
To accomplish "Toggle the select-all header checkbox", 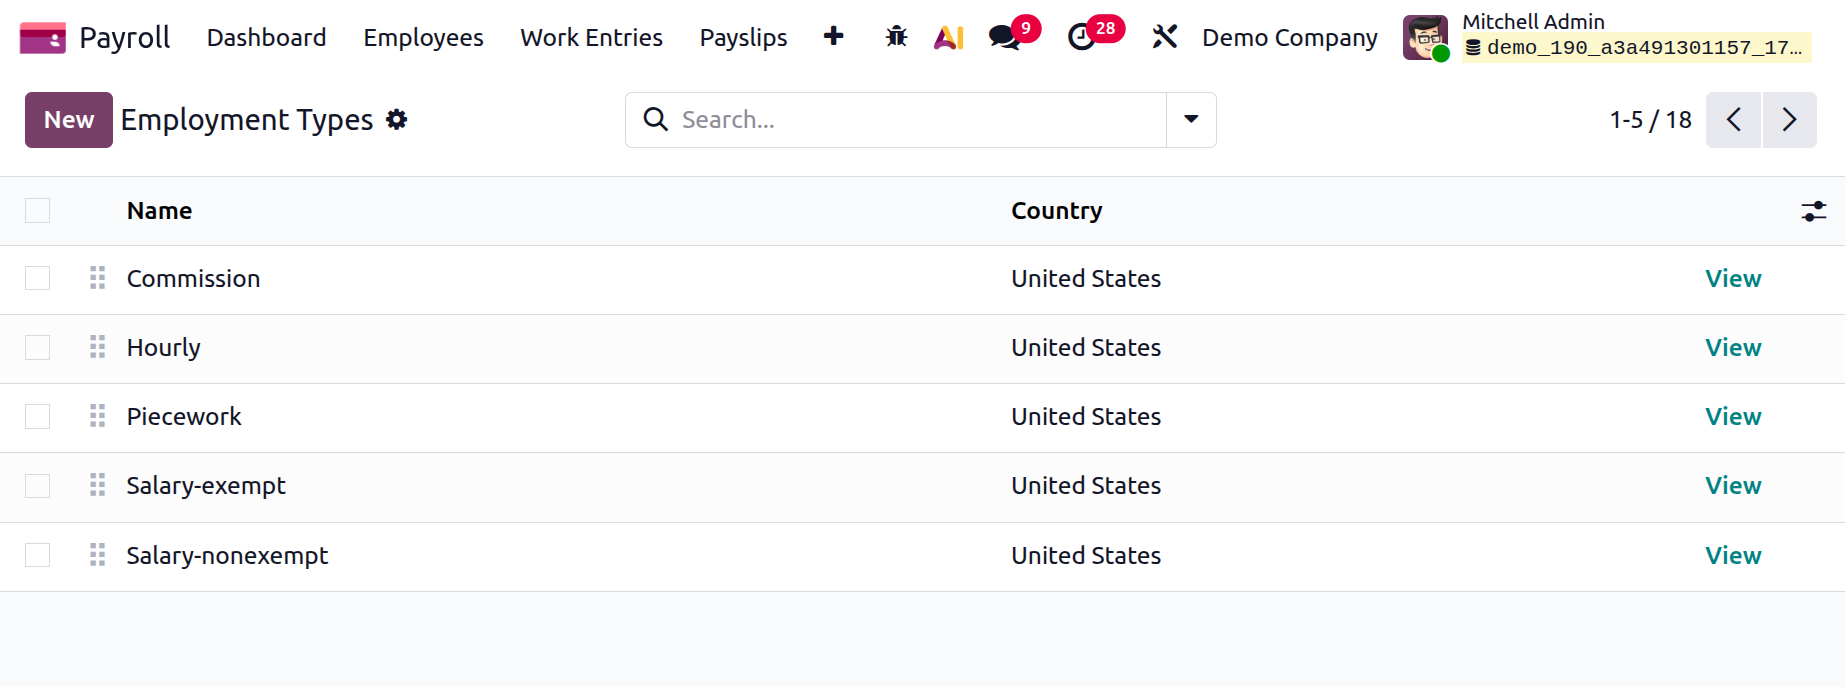I will (x=38, y=210).
